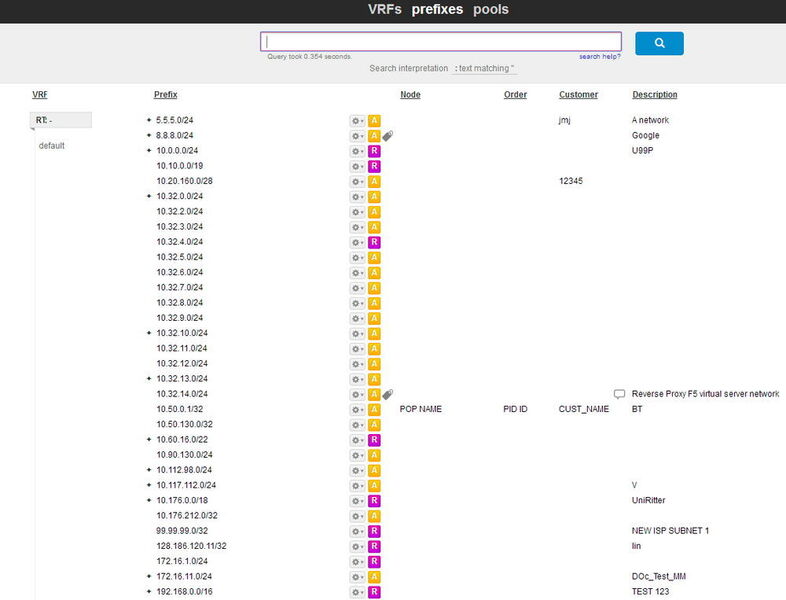Open gear menu for 172.16.1.0/24
Viewport: 786px width, 600px height.
point(357,562)
